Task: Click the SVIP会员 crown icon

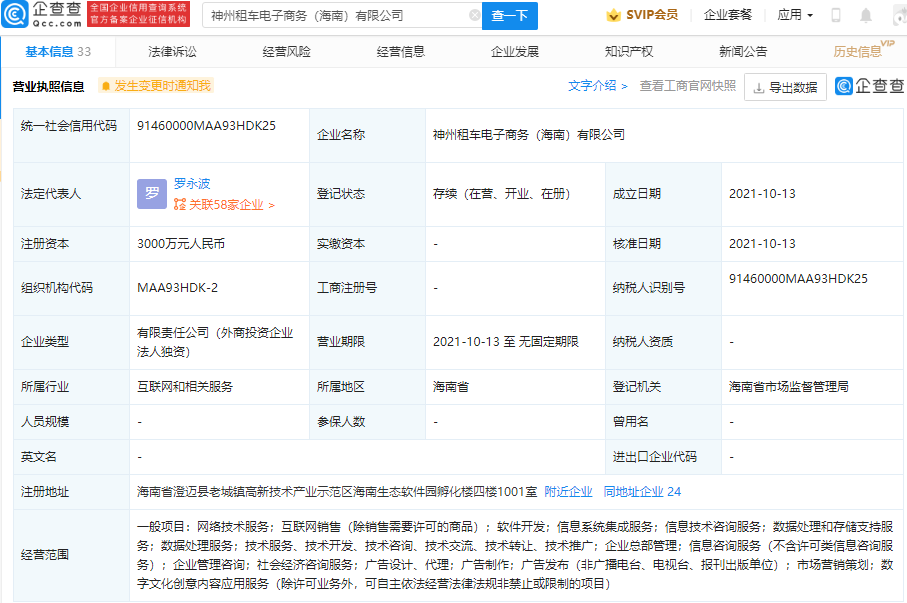Action: 613,16
